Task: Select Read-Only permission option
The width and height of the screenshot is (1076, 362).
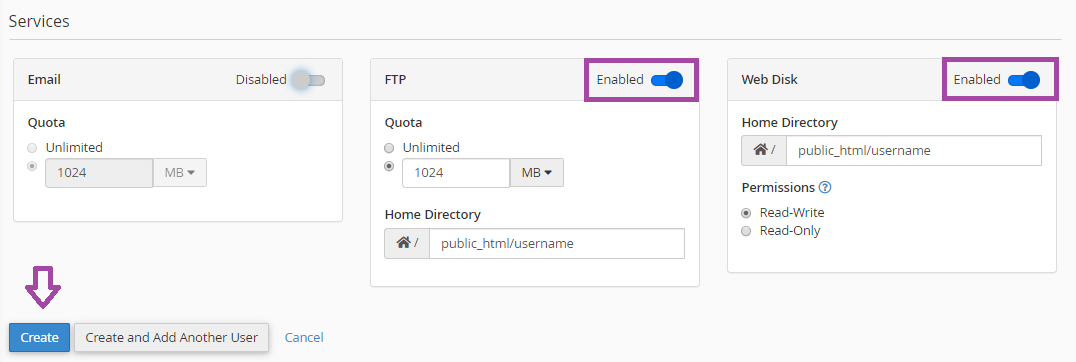Action: tap(746, 231)
